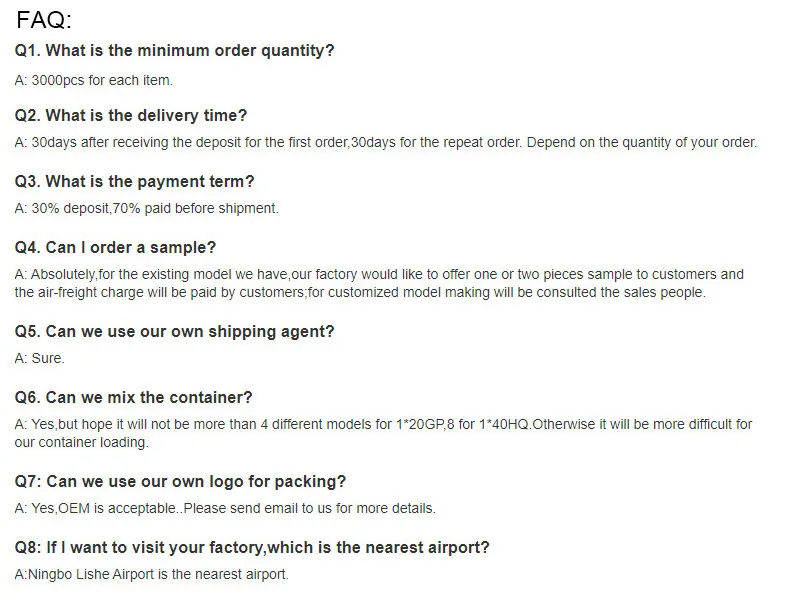Click the 4 different models answer line

pos(383,424)
